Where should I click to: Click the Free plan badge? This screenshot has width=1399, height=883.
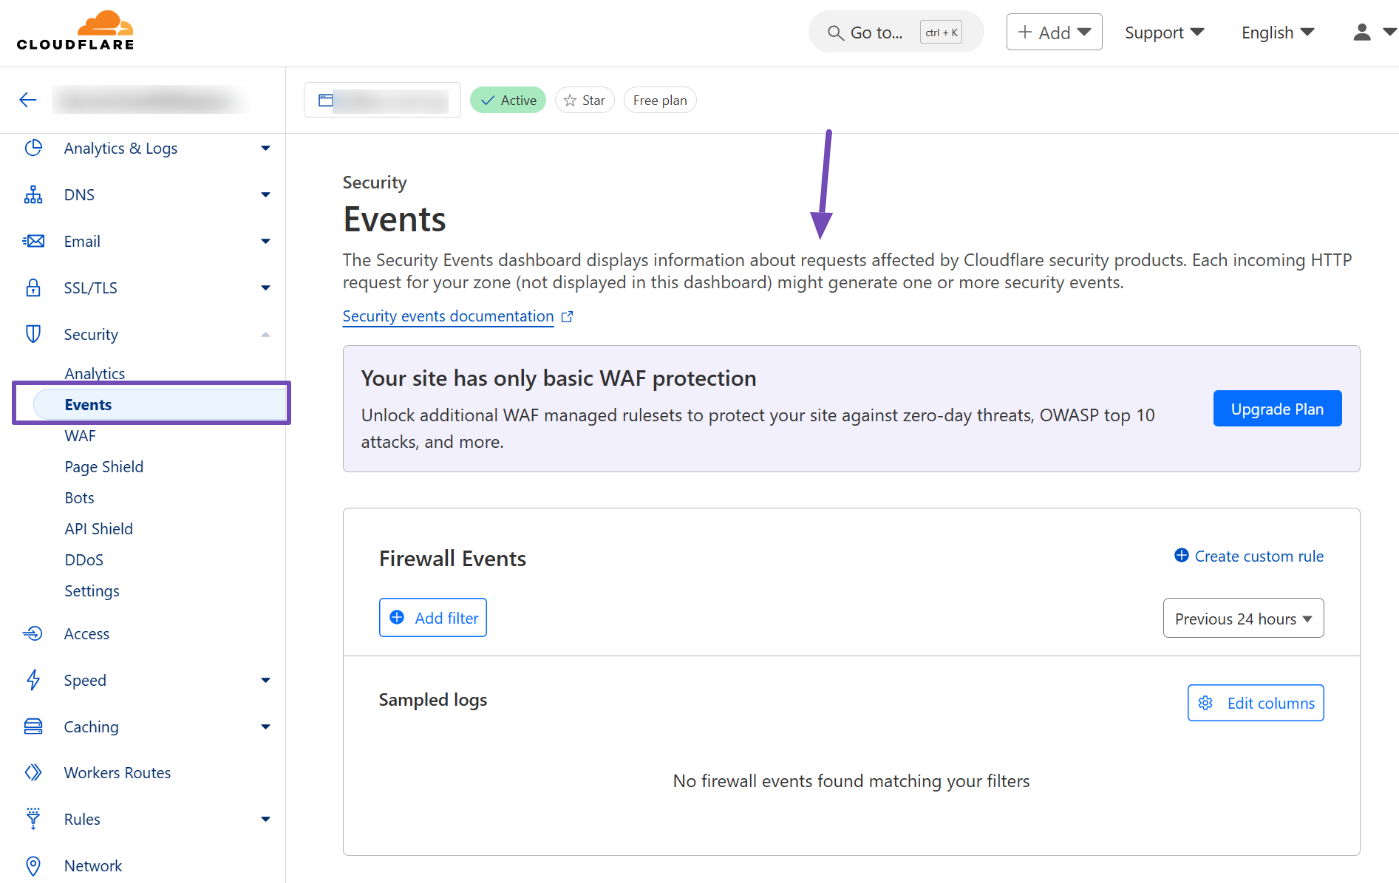click(660, 100)
